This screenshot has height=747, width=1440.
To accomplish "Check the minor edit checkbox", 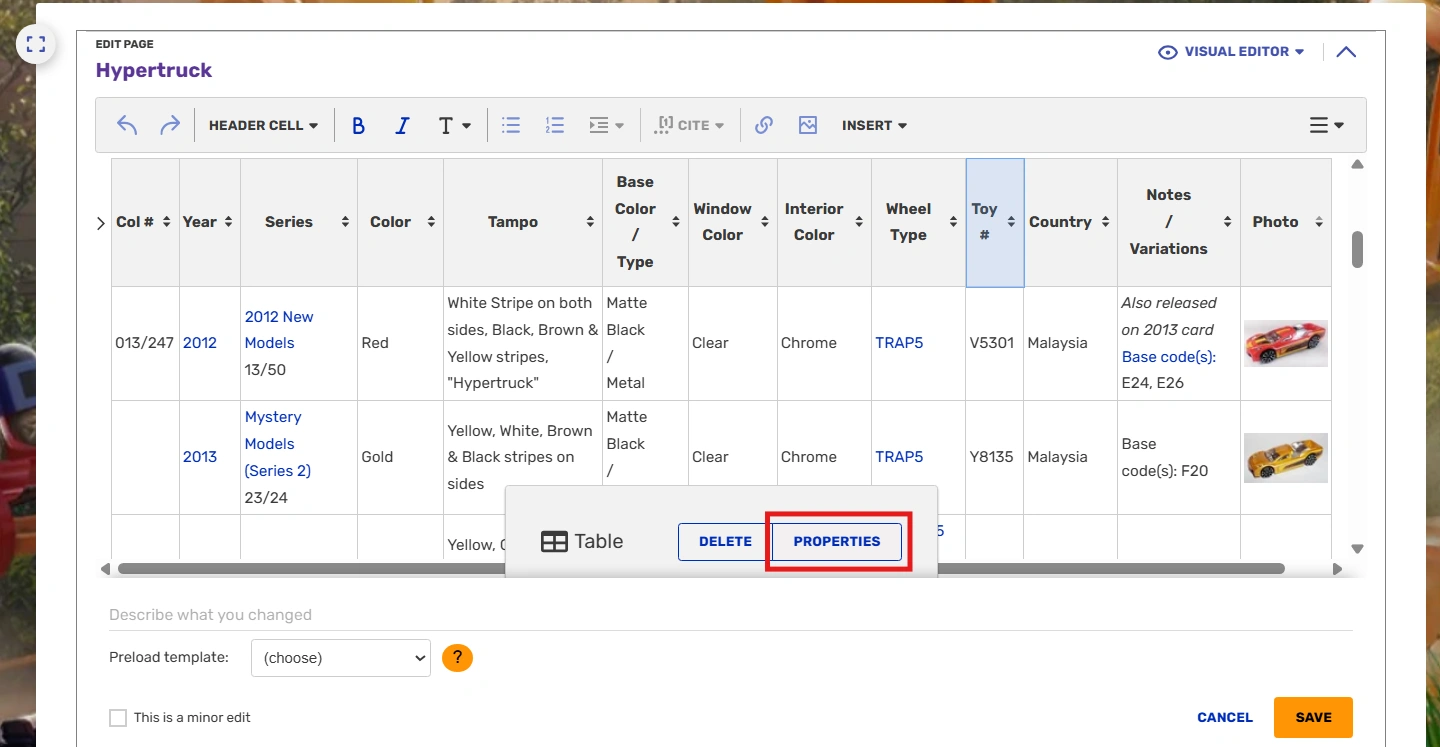I will (x=118, y=717).
